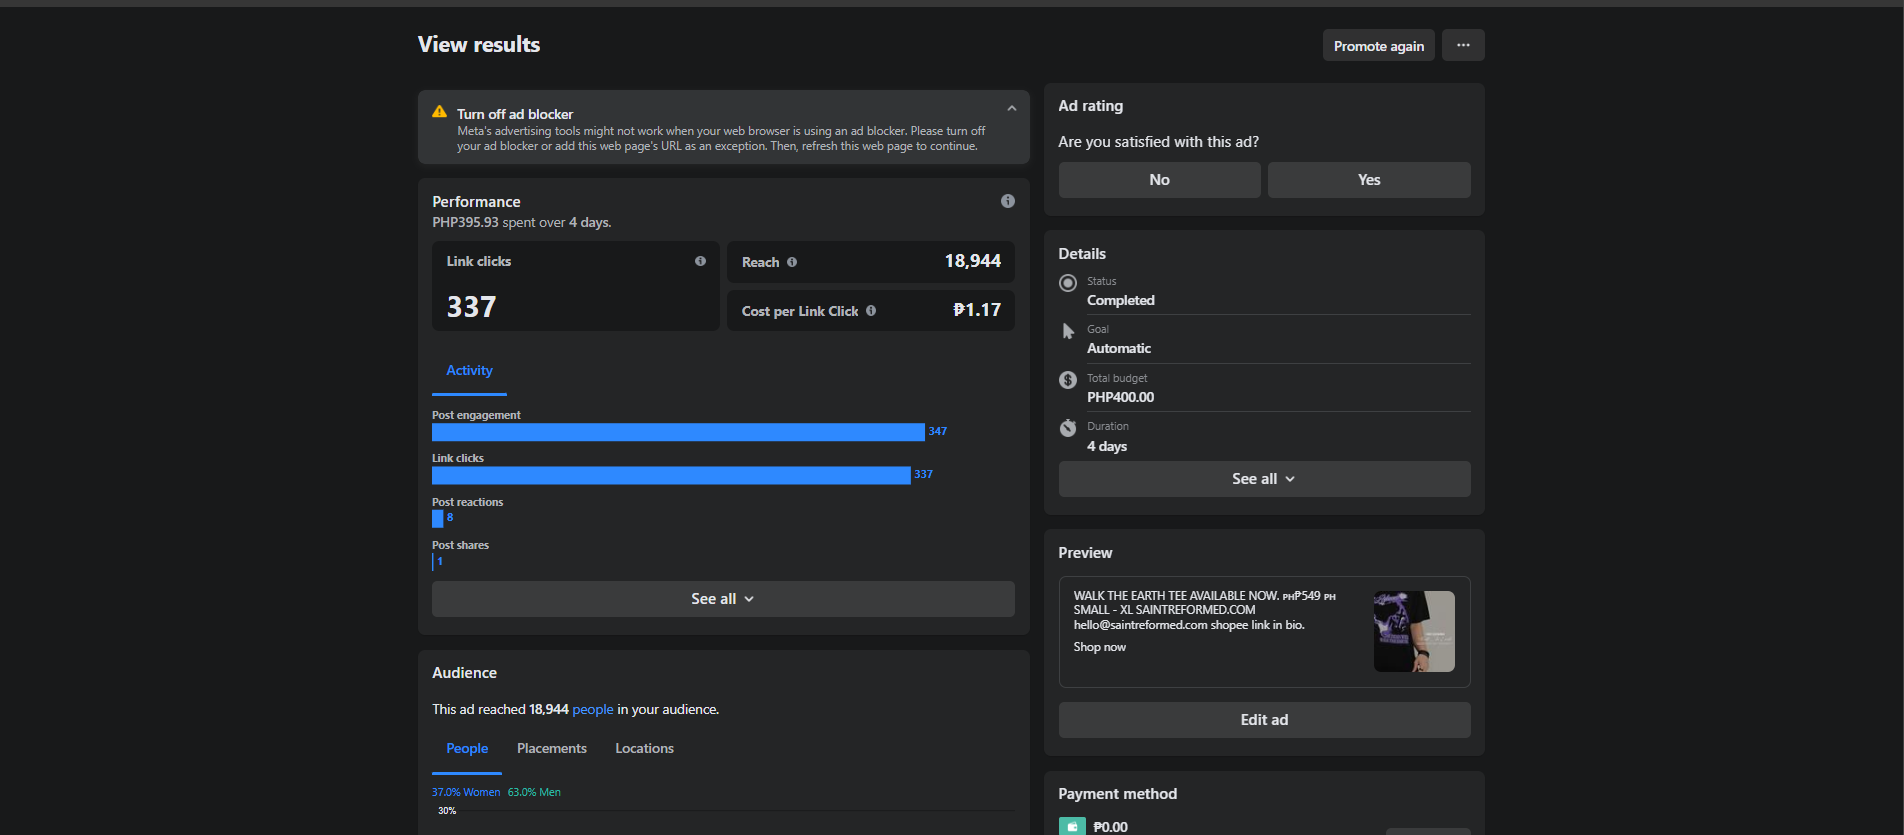Click the Completed status text

pyautogui.click(x=1120, y=300)
